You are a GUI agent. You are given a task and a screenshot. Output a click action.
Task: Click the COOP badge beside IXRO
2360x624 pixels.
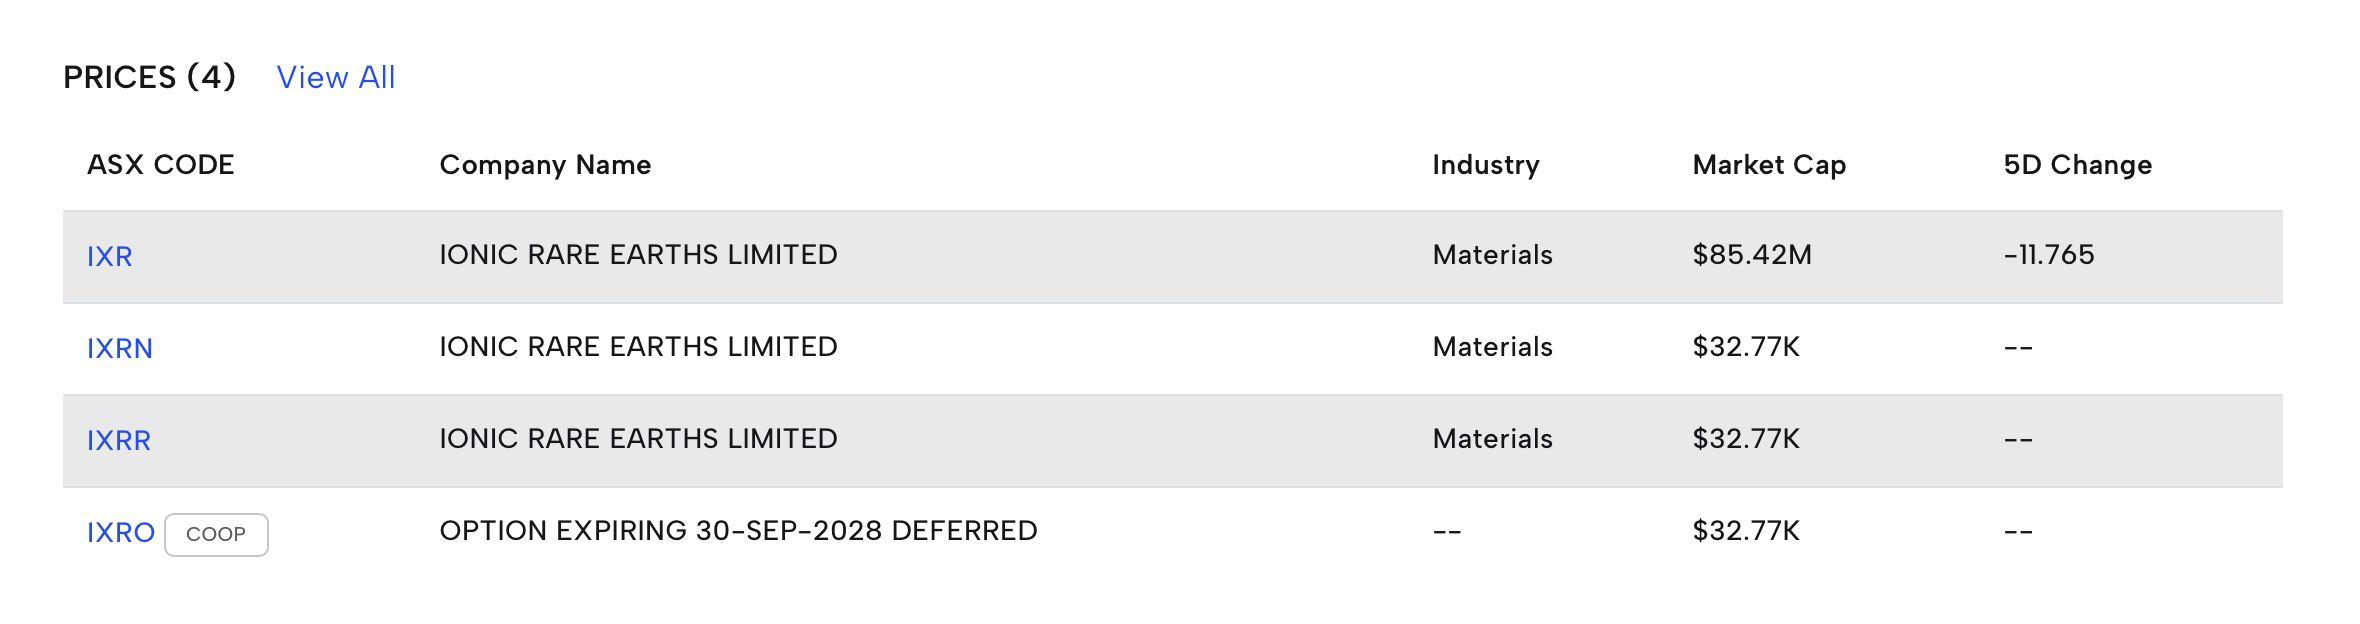point(216,535)
